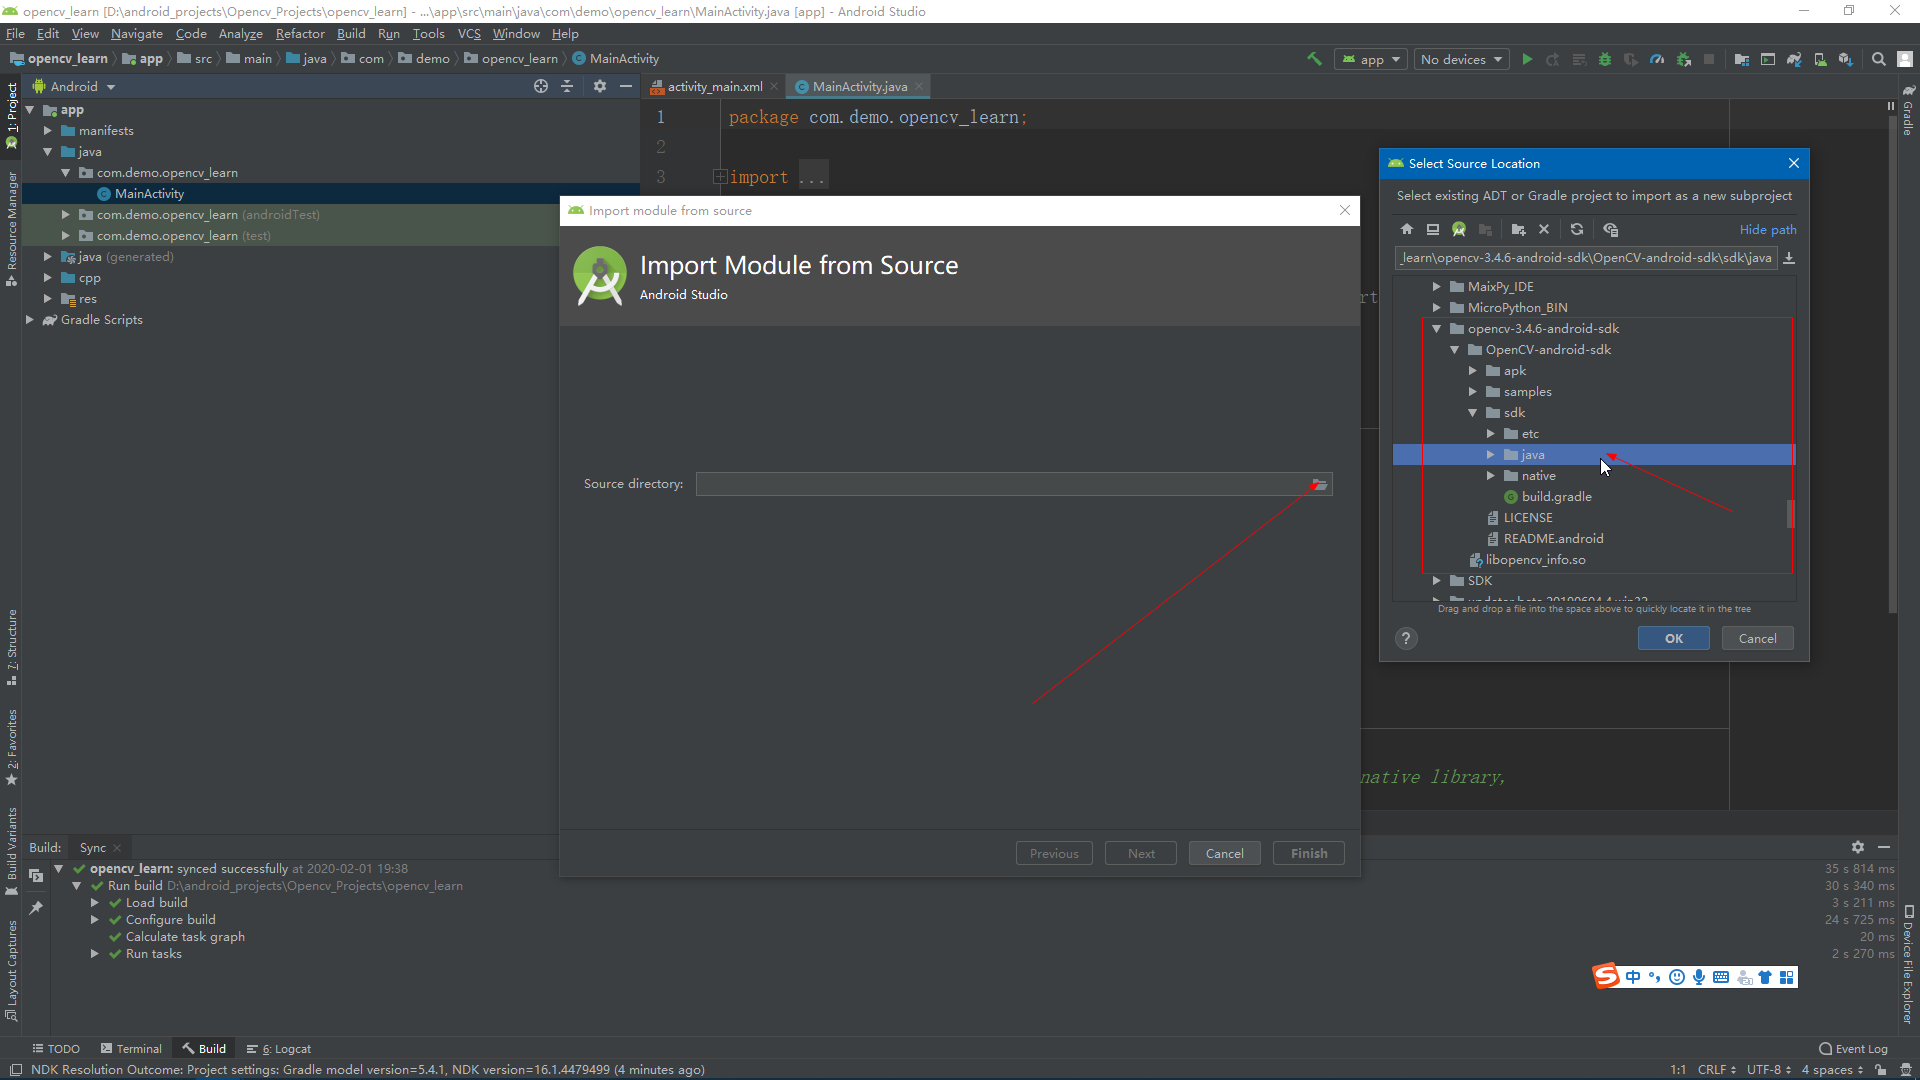Viewport: 1920px width, 1080px height.
Task: Click the path history arrow icon
Action: pyautogui.click(x=1789, y=258)
